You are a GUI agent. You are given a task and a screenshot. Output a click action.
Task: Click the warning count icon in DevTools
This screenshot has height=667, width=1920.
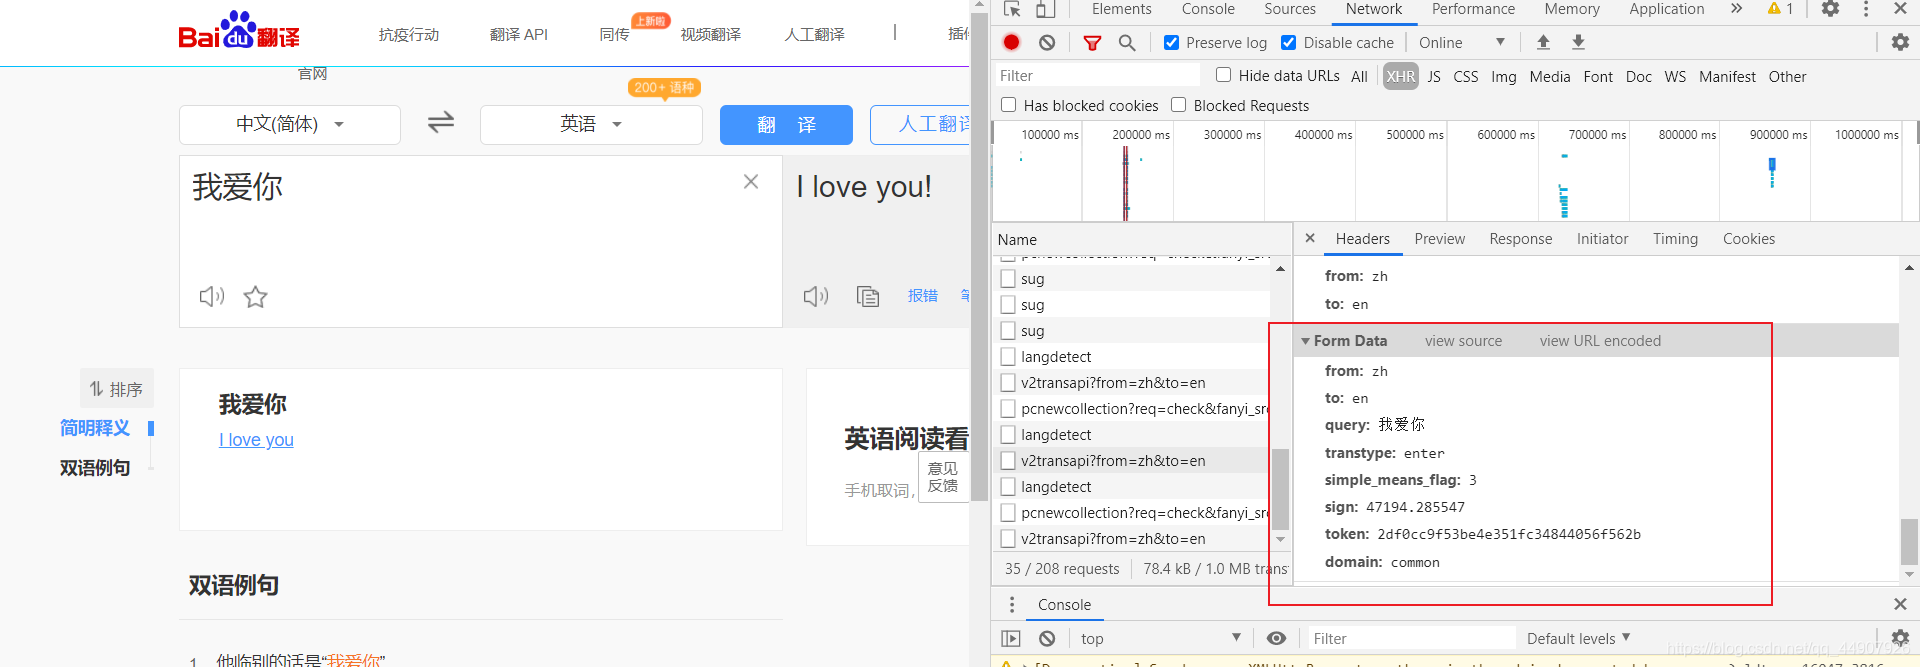click(x=1781, y=9)
